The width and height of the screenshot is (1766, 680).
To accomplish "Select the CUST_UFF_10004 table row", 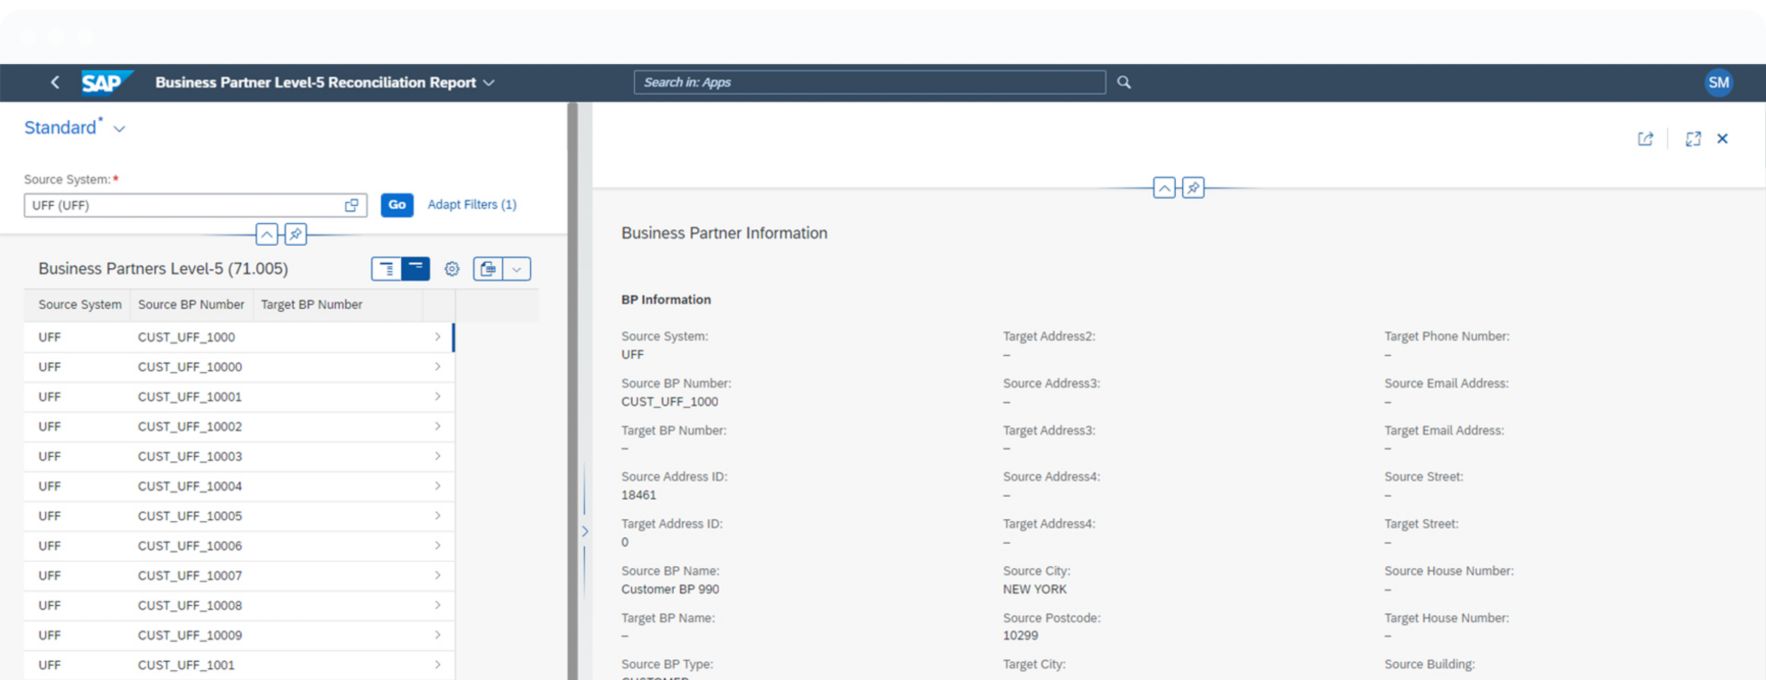I will [238, 486].
